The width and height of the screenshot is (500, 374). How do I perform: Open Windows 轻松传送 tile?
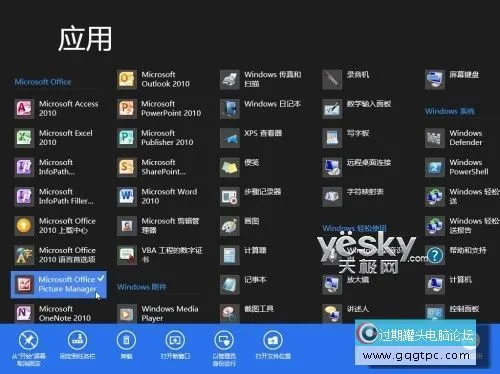(x=462, y=196)
